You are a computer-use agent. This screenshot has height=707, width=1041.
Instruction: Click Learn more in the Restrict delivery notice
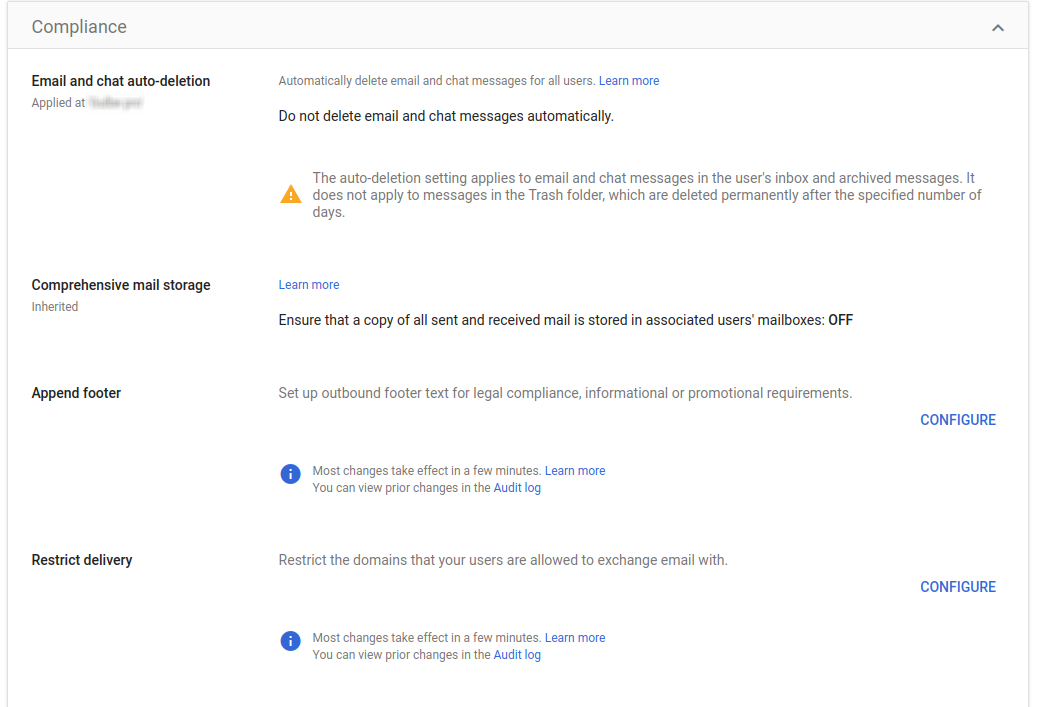[x=574, y=637]
